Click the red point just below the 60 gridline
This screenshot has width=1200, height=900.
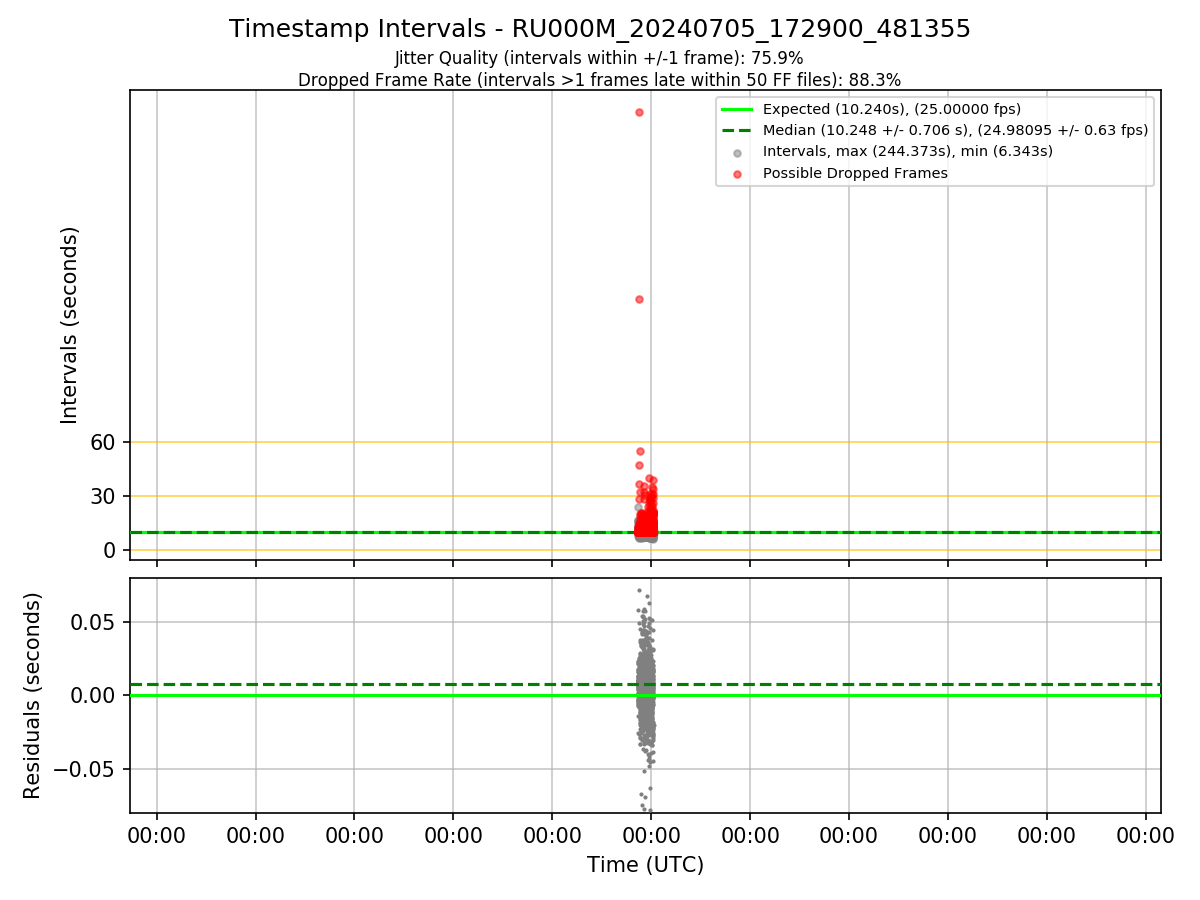(640, 451)
